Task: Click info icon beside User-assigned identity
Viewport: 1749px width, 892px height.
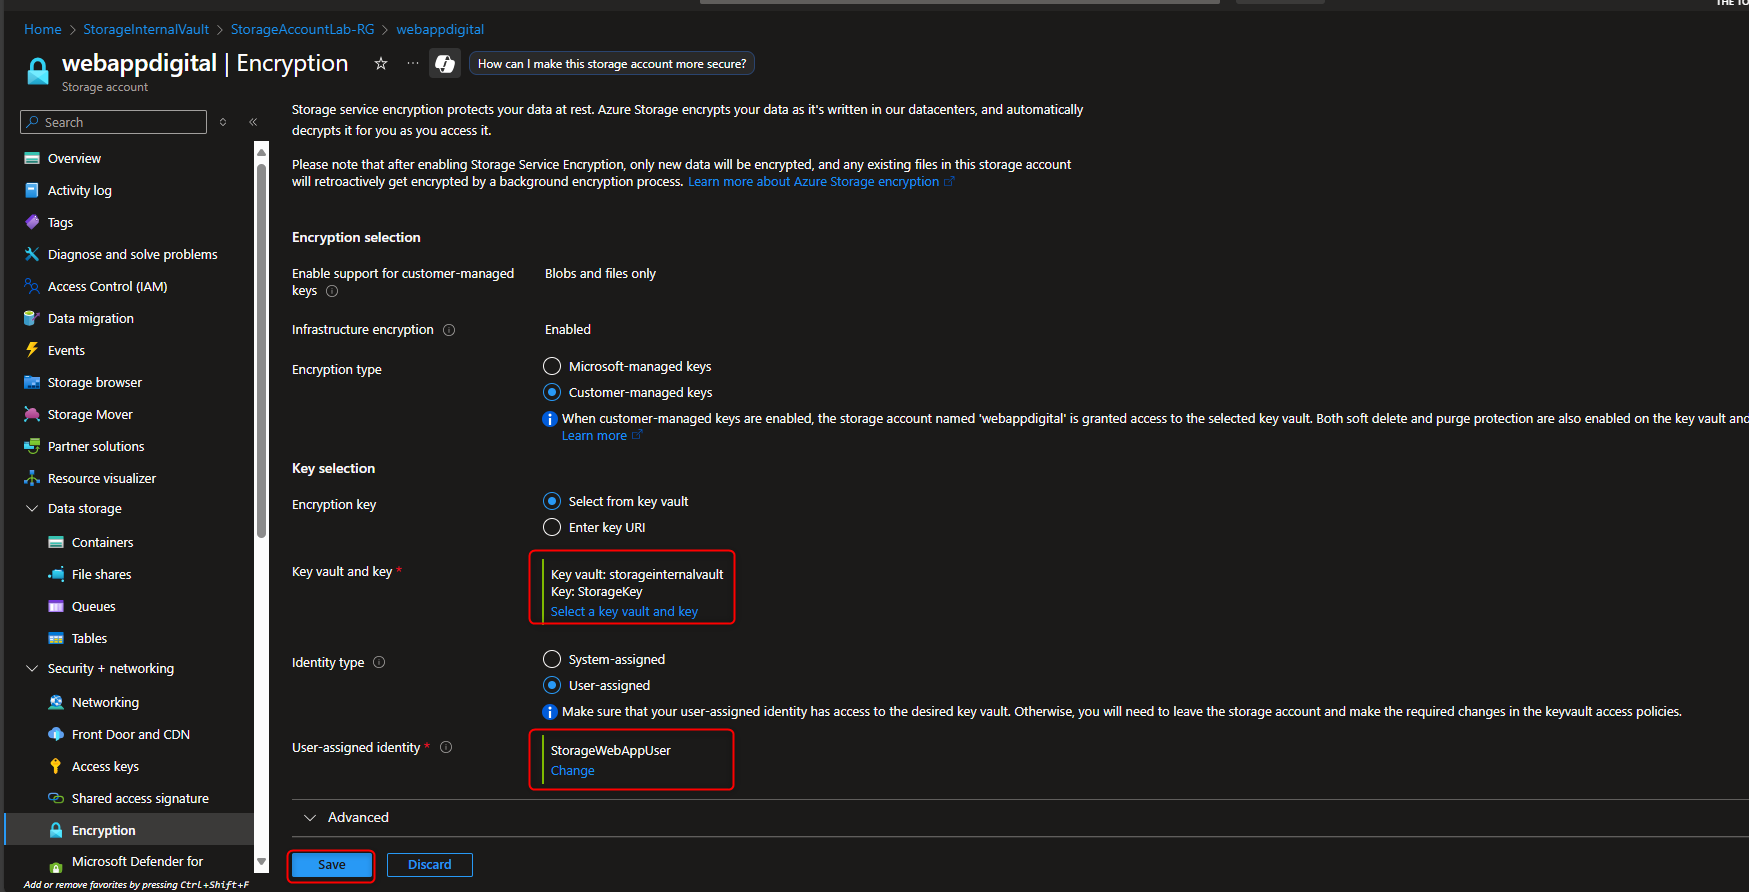Action: [446, 747]
